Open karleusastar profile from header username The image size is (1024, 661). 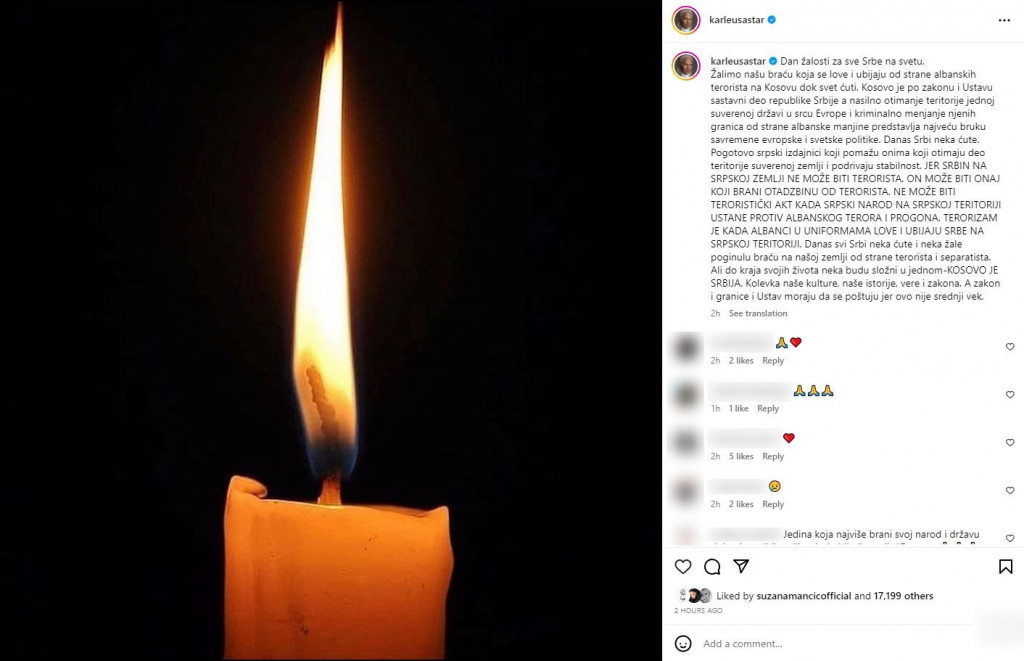pos(736,20)
